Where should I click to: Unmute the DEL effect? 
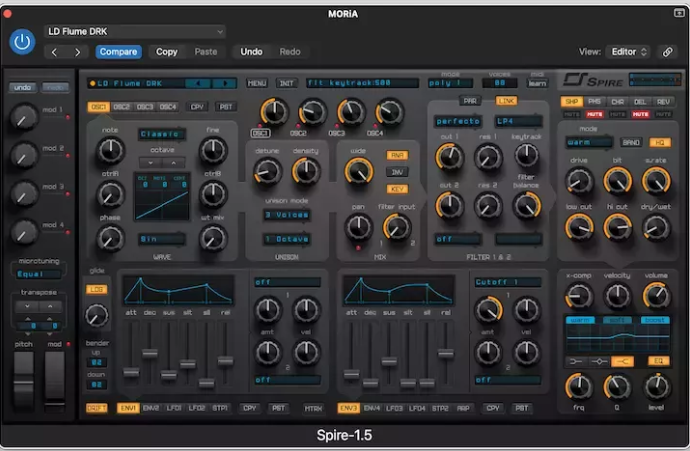click(640, 114)
